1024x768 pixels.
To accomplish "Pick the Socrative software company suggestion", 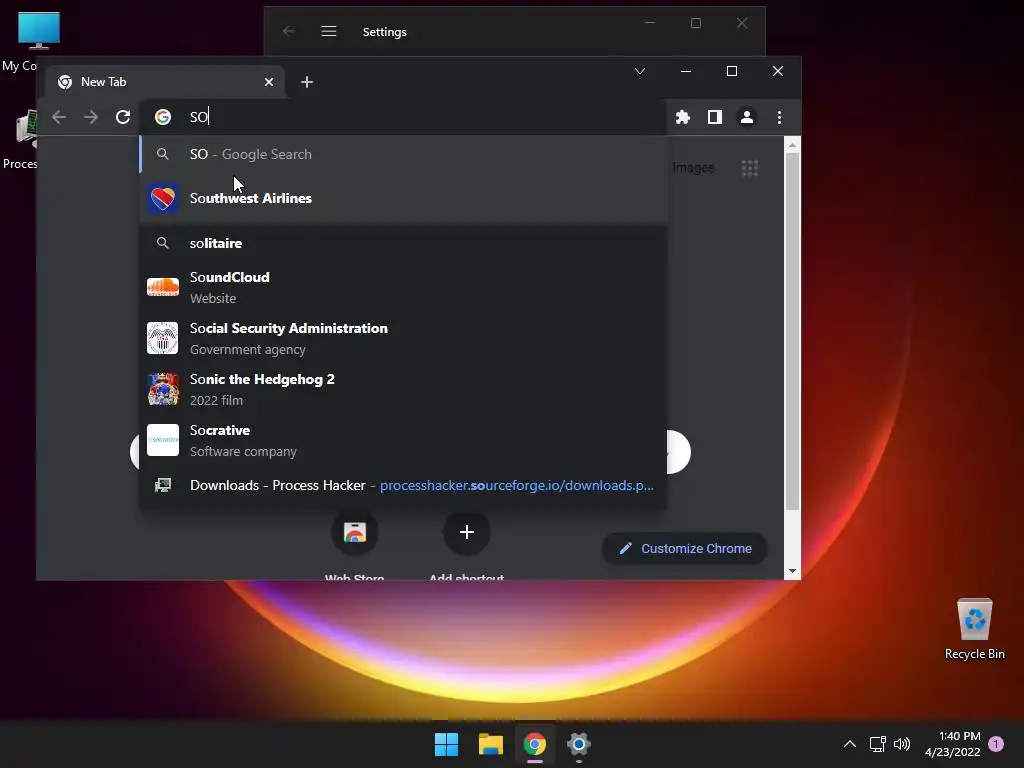I will 403,440.
